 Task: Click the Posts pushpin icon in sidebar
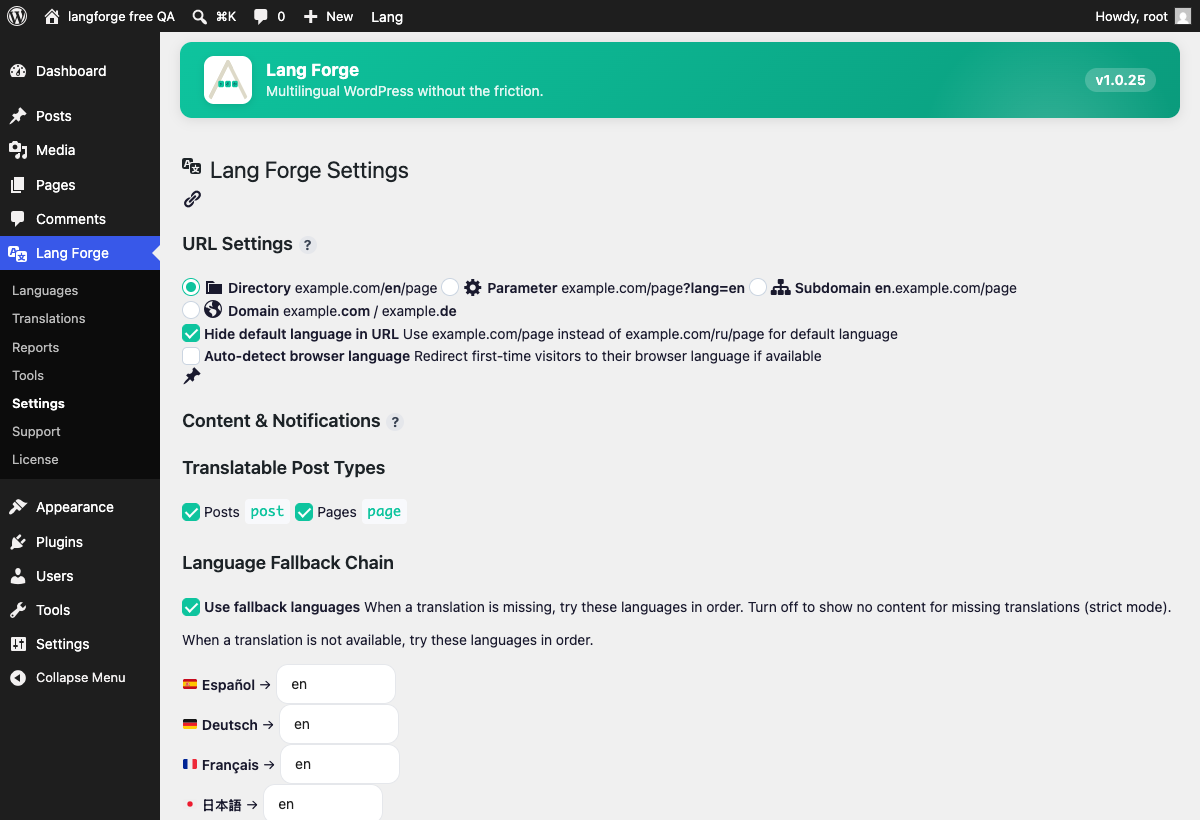tap(18, 116)
